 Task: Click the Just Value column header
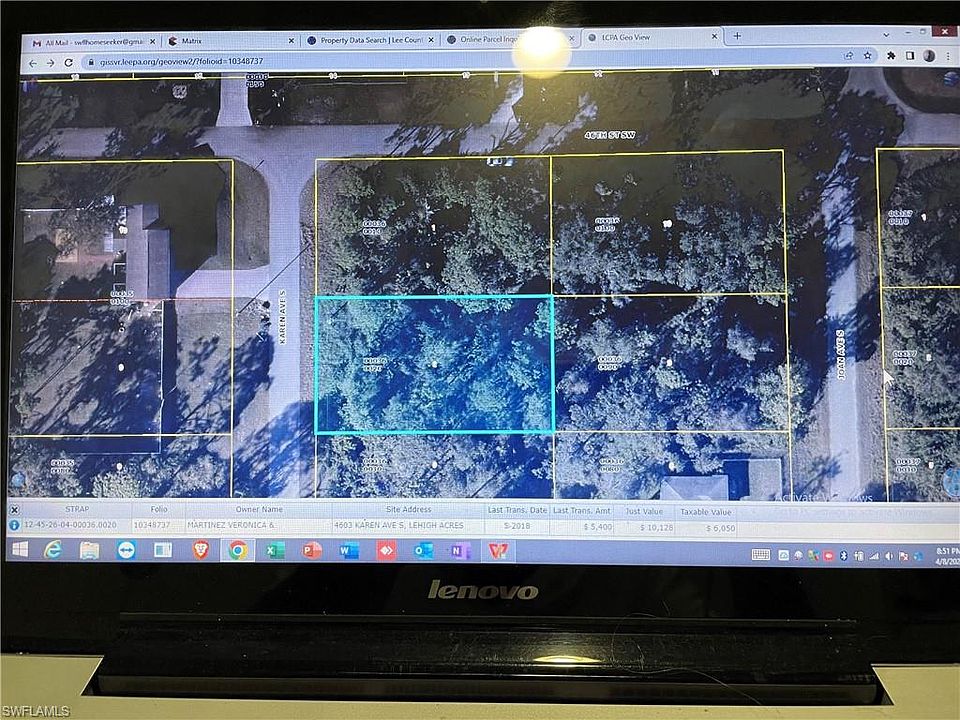tap(644, 511)
